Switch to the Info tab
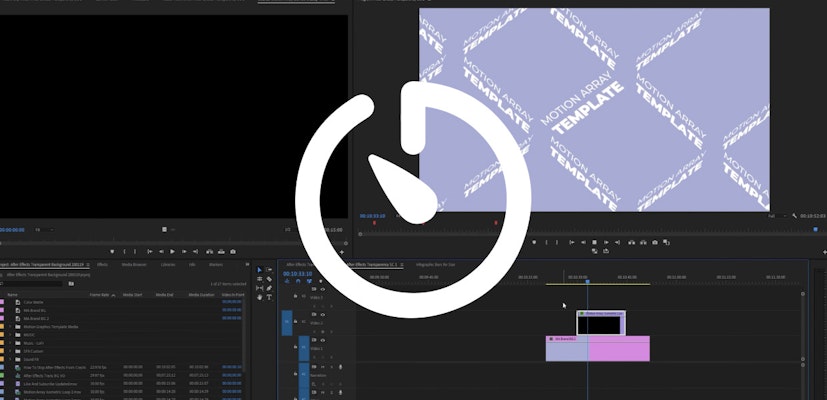The image size is (827, 400). tap(192, 264)
